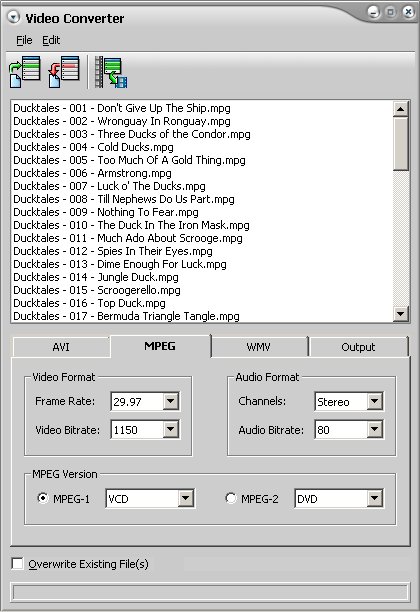Select Ducktales 008 Till Nephews Do Us Part
Image resolution: width=420 pixels, height=612 pixels.
124,199
